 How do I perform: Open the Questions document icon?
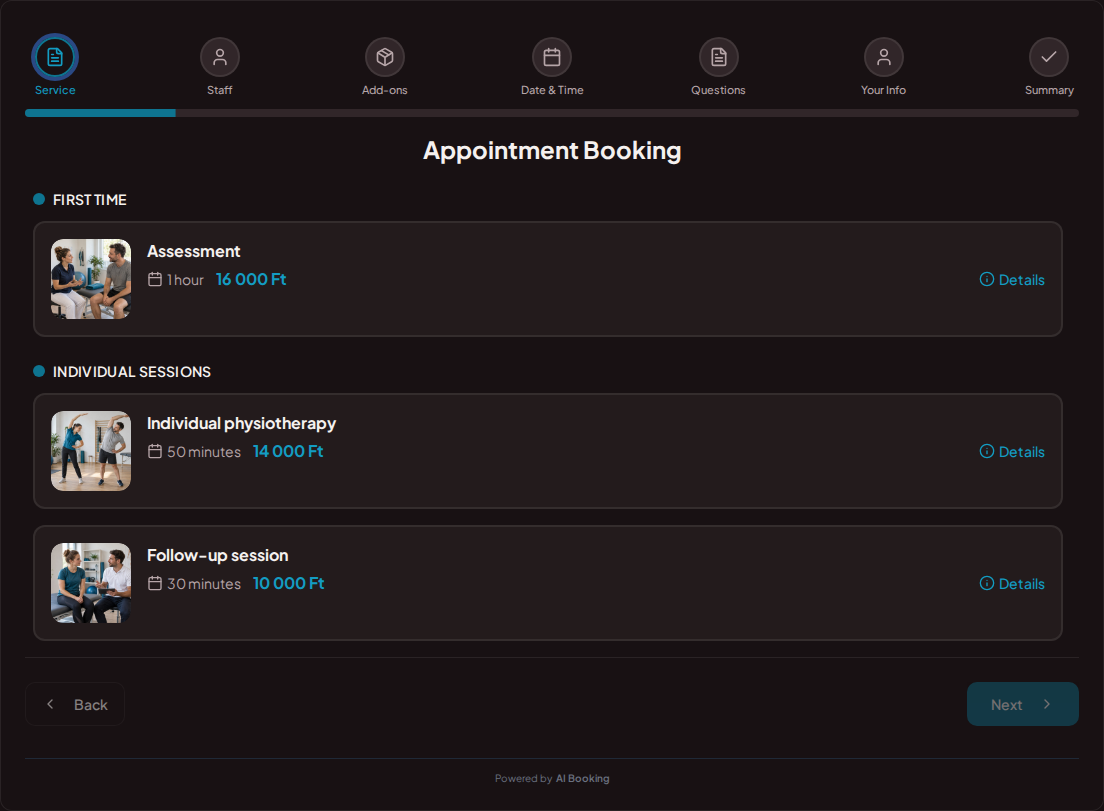click(718, 57)
